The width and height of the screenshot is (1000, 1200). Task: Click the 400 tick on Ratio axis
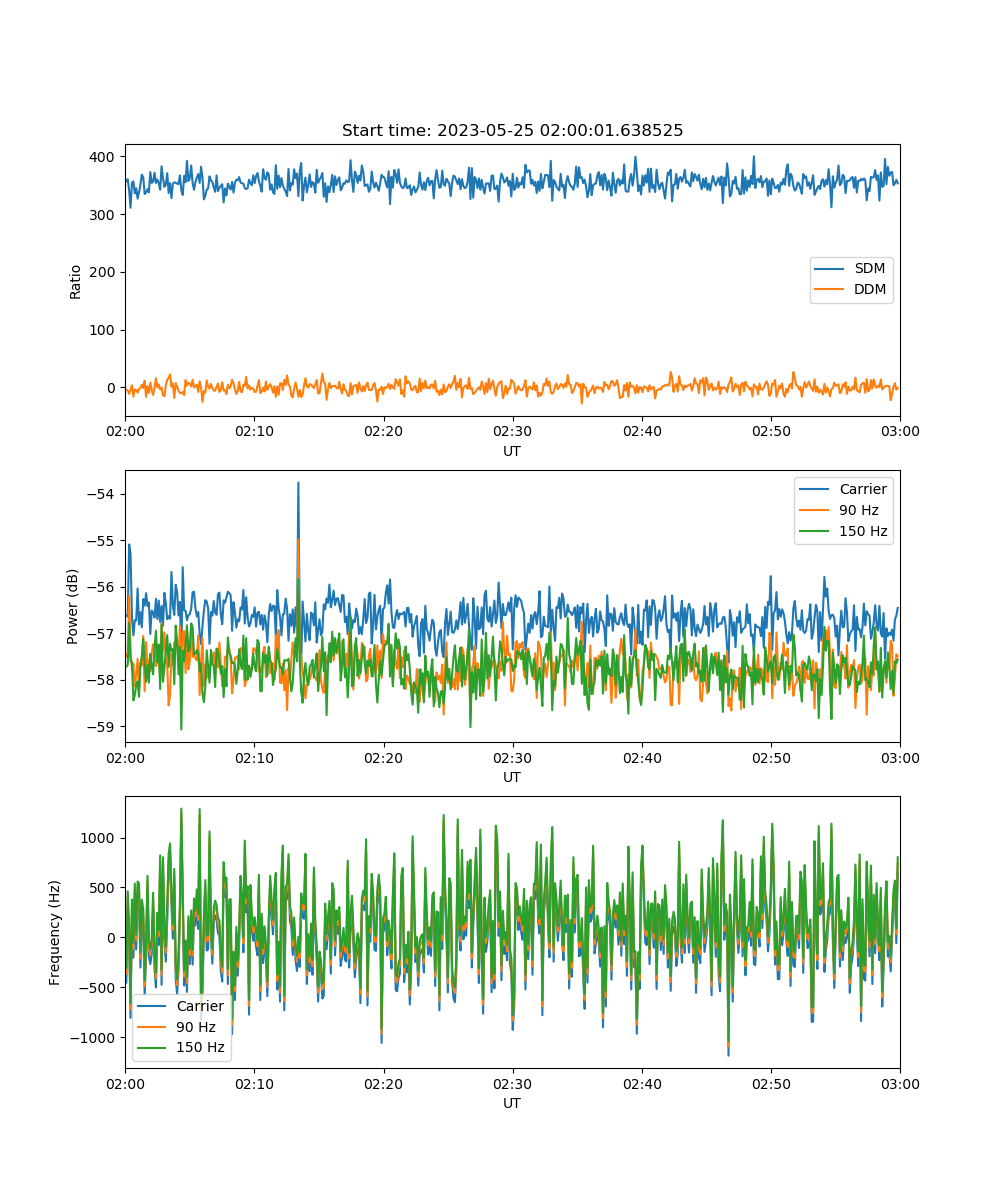(105, 156)
